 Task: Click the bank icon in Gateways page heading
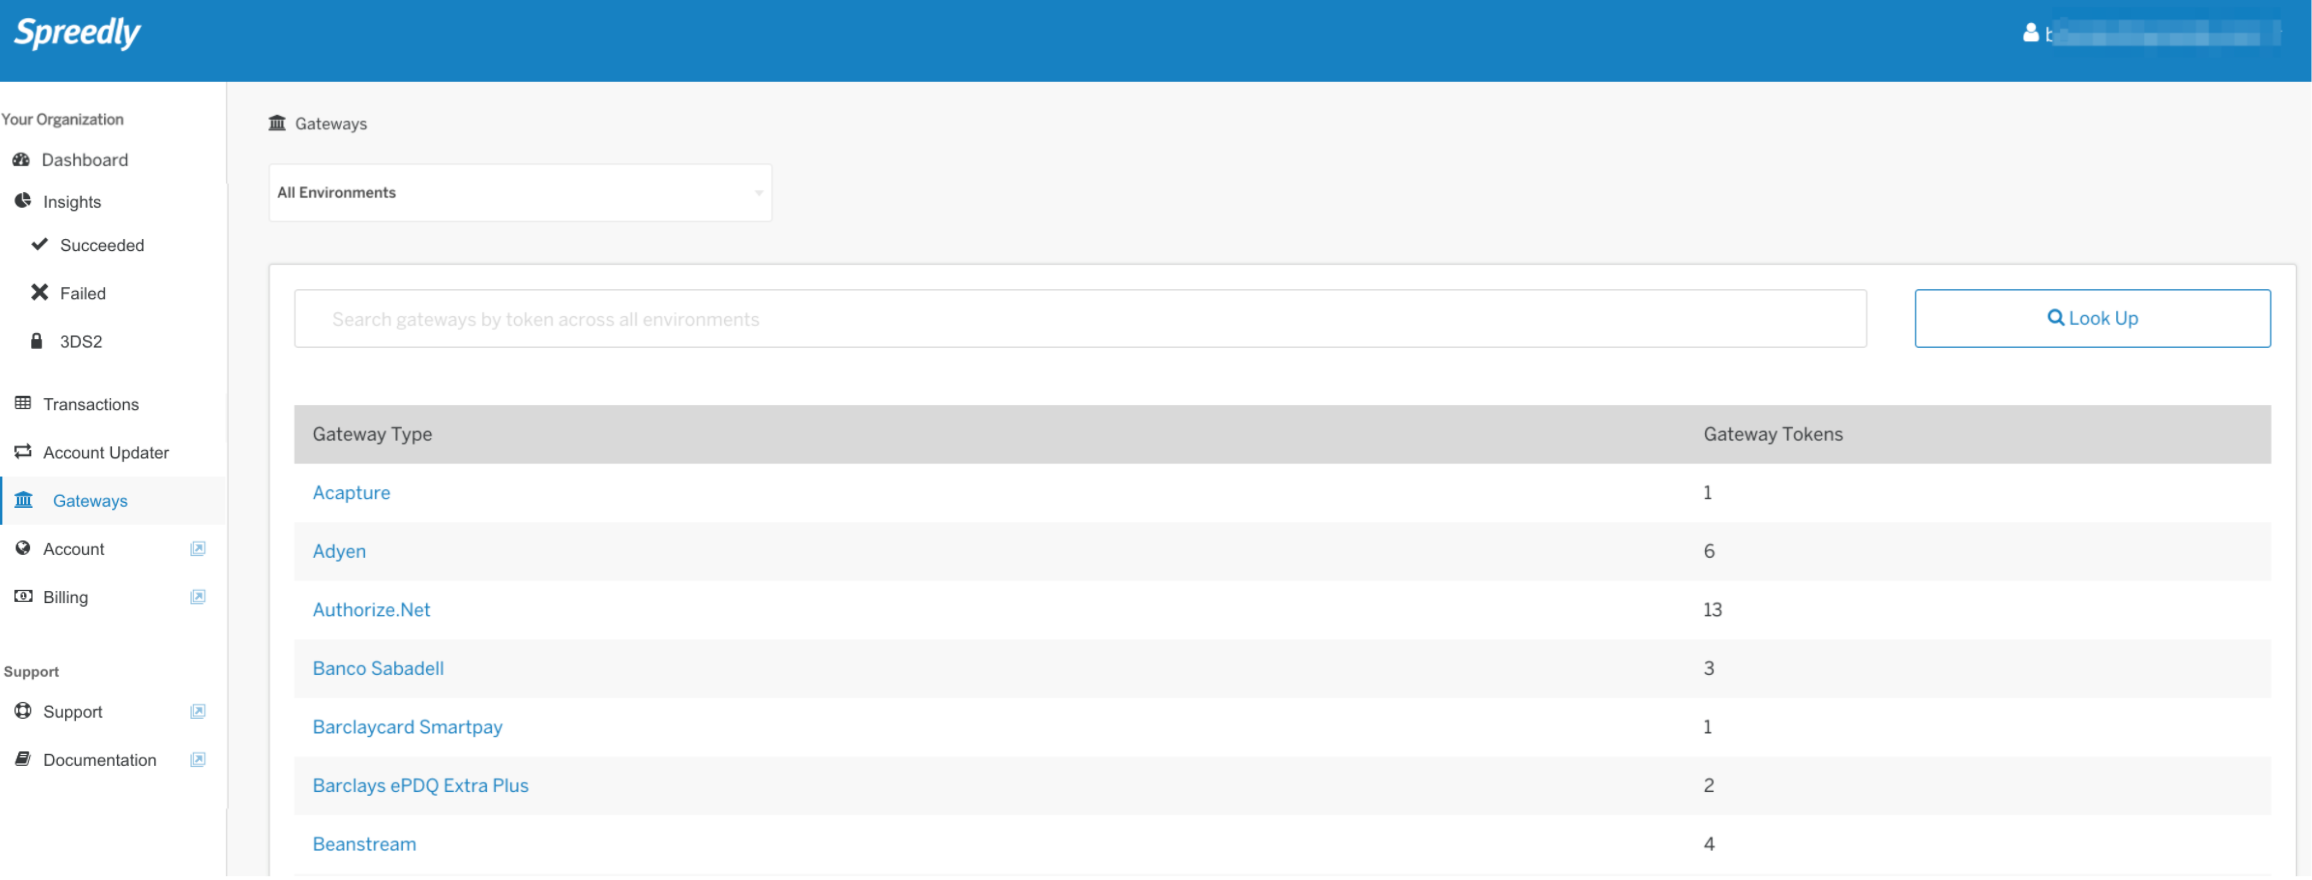(x=277, y=123)
